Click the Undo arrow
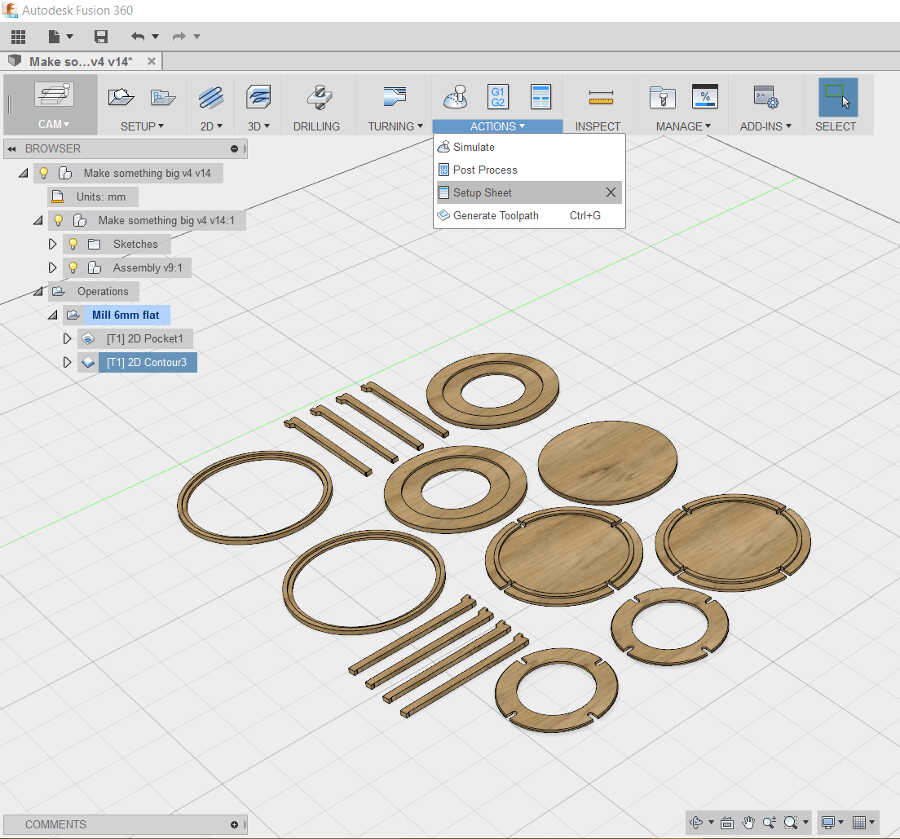This screenshot has width=900, height=839. [x=137, y=37]
